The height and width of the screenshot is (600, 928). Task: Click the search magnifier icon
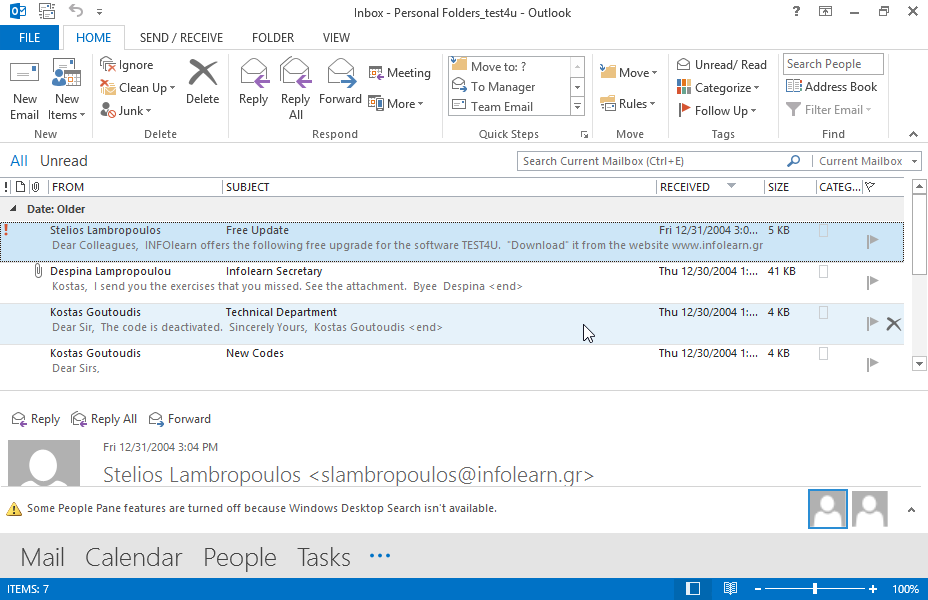point(794,161)
